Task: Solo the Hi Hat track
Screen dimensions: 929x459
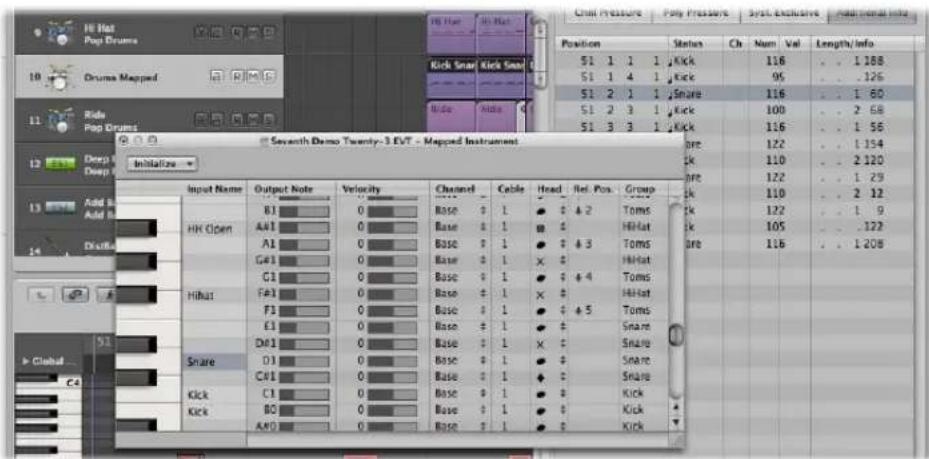Action: [268, 33]
